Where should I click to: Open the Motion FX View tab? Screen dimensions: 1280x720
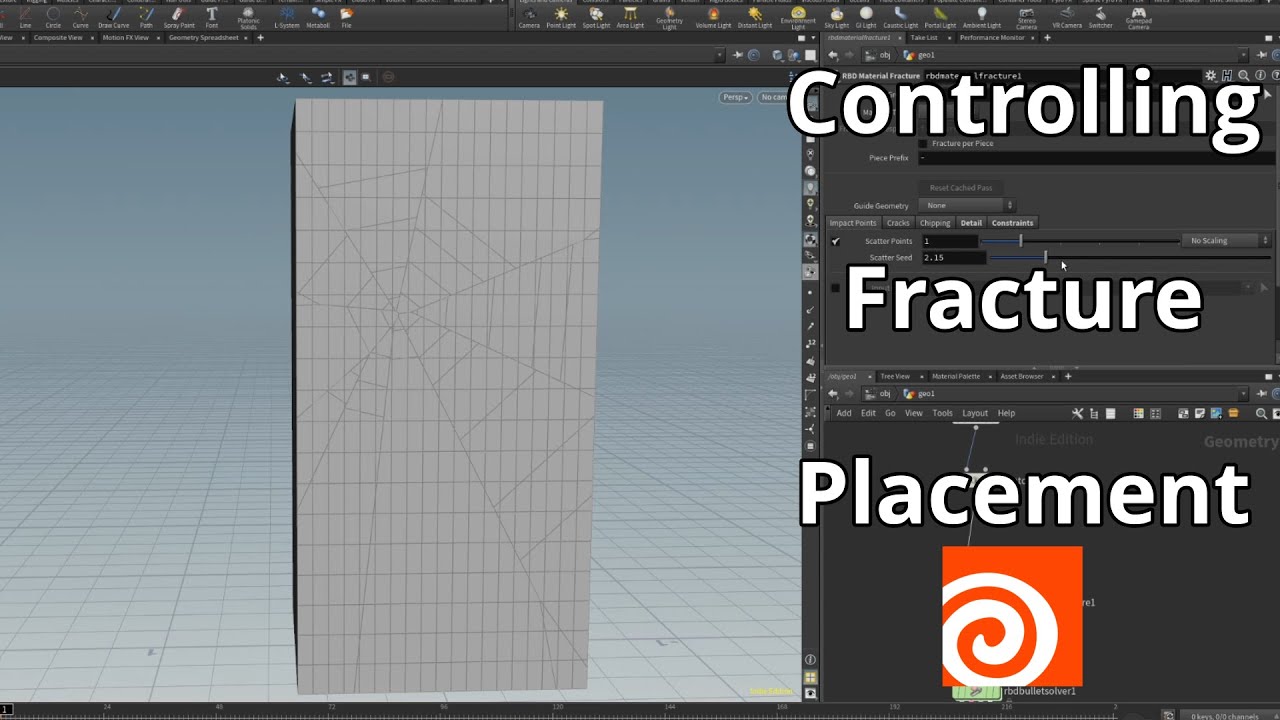tap(125, 37)
